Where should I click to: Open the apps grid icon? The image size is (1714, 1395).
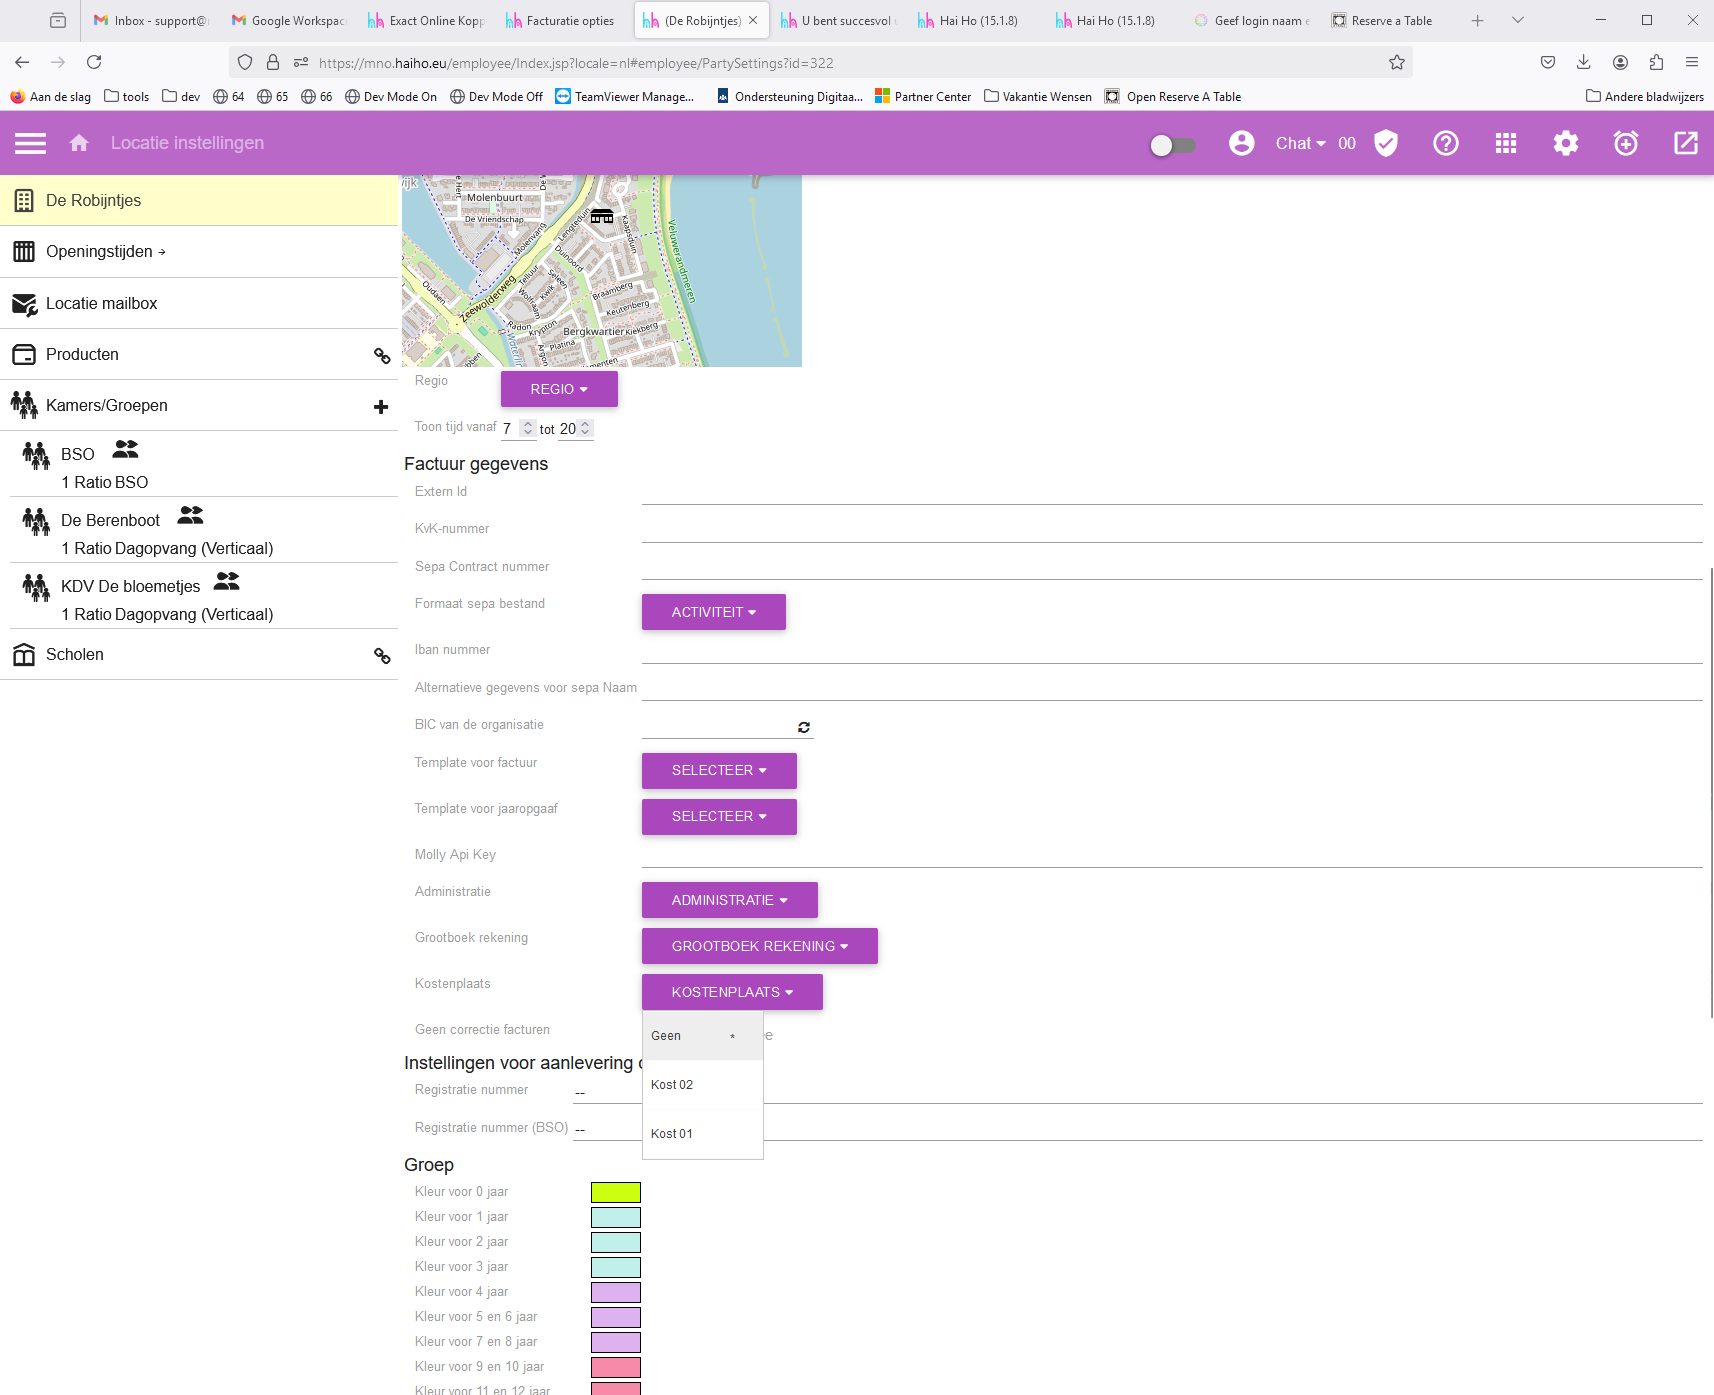1505,143
